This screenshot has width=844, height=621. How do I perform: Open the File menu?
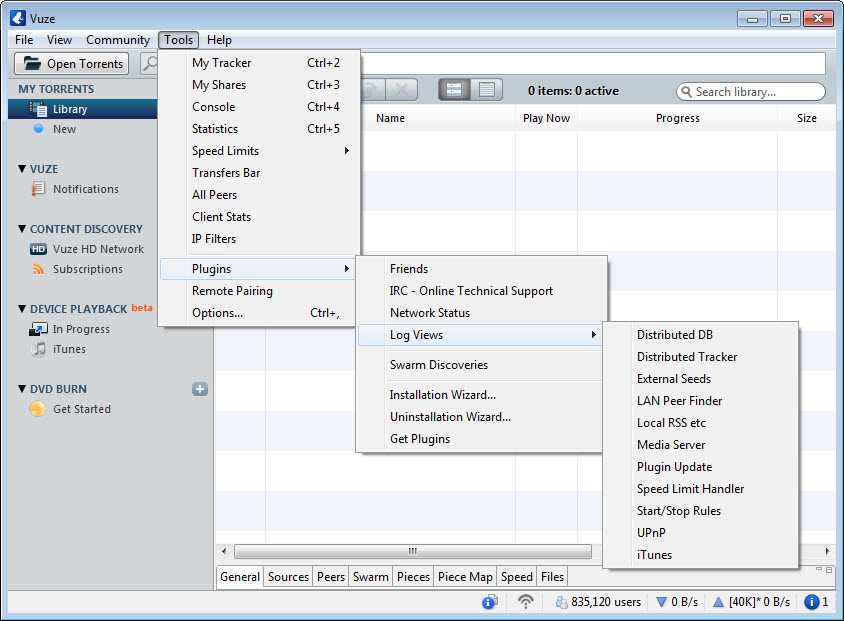tap(24, 40)
